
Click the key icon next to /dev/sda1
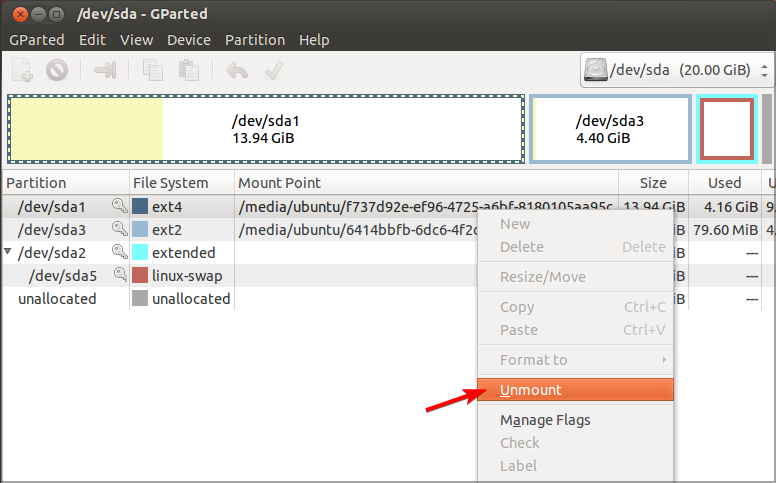(120, 206)
